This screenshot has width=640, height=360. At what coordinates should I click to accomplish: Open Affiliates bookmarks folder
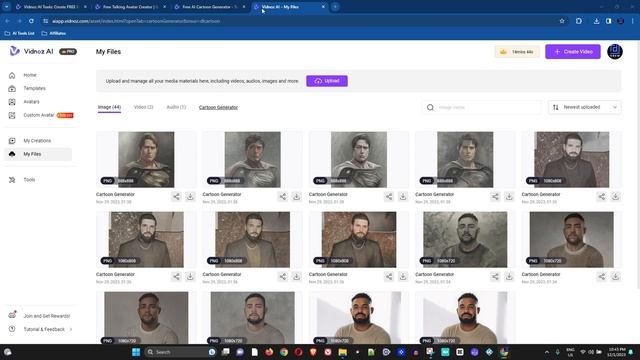tap(53, 33)
